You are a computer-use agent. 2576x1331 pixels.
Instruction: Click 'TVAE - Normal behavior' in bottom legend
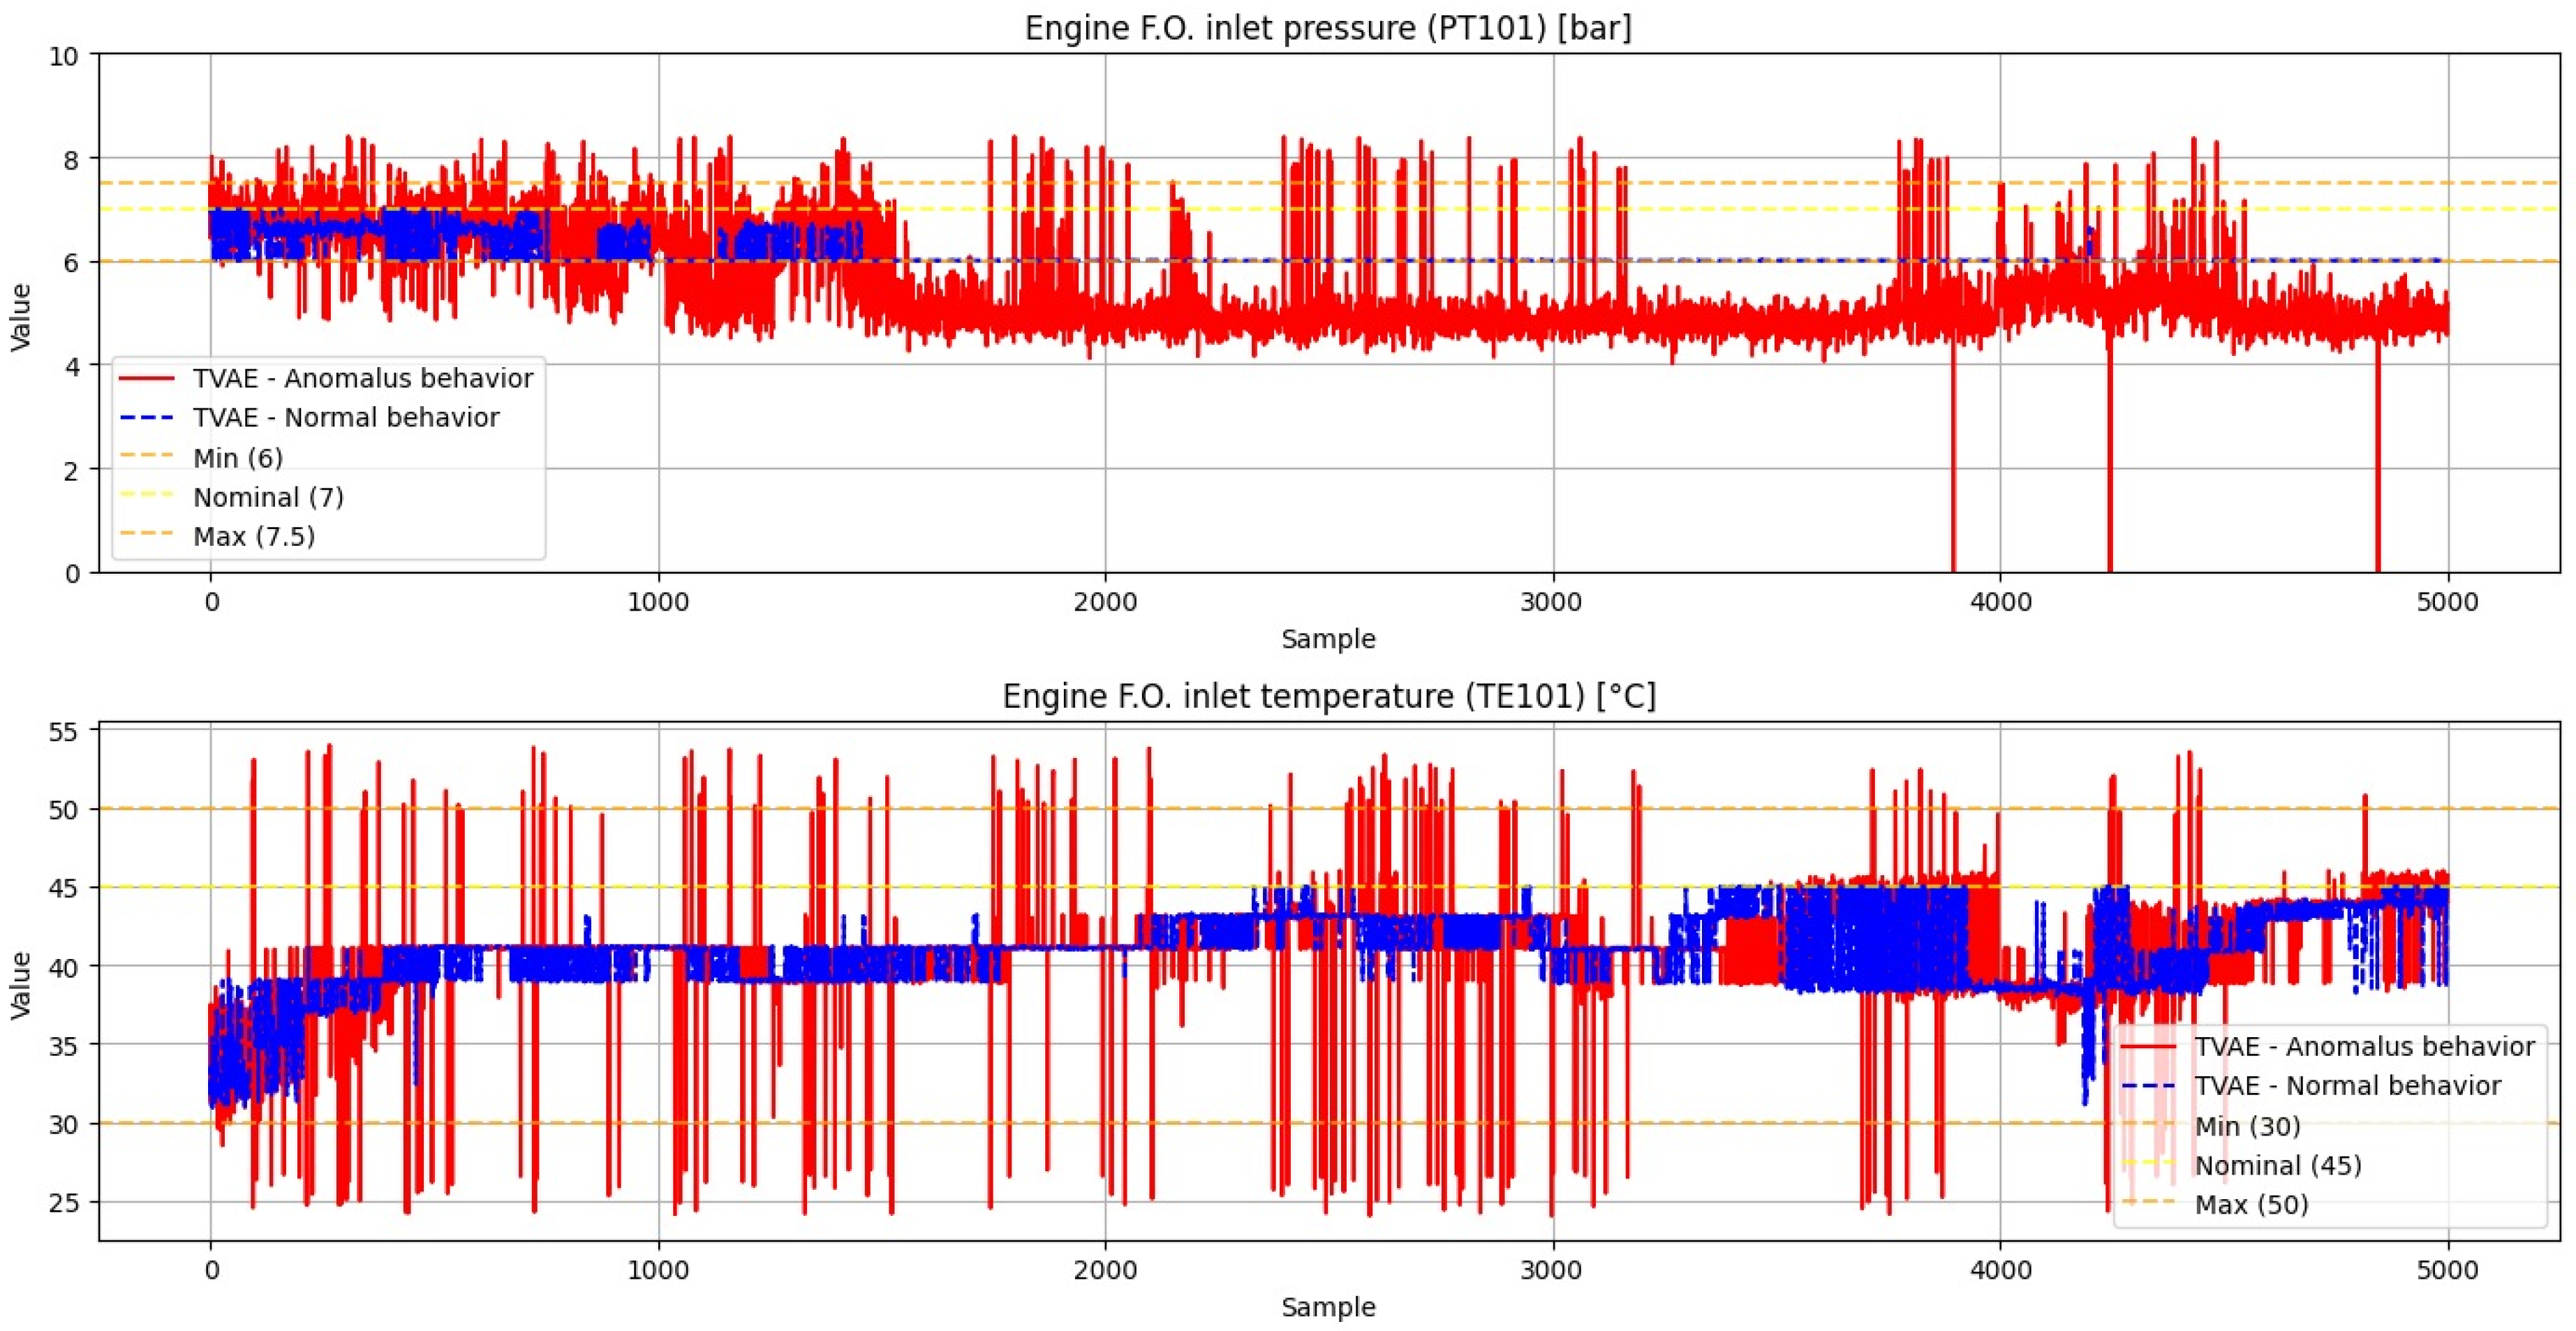[x=2347, y=1086]
